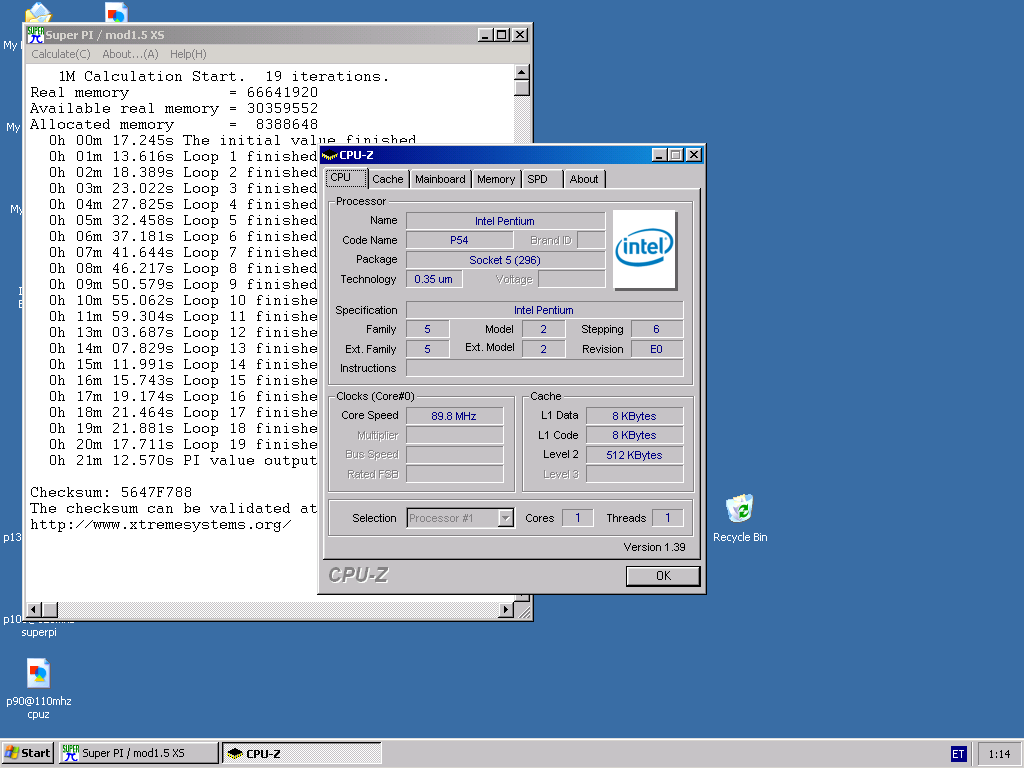Click the system clock showing 1:14

(x=999, y=754)
